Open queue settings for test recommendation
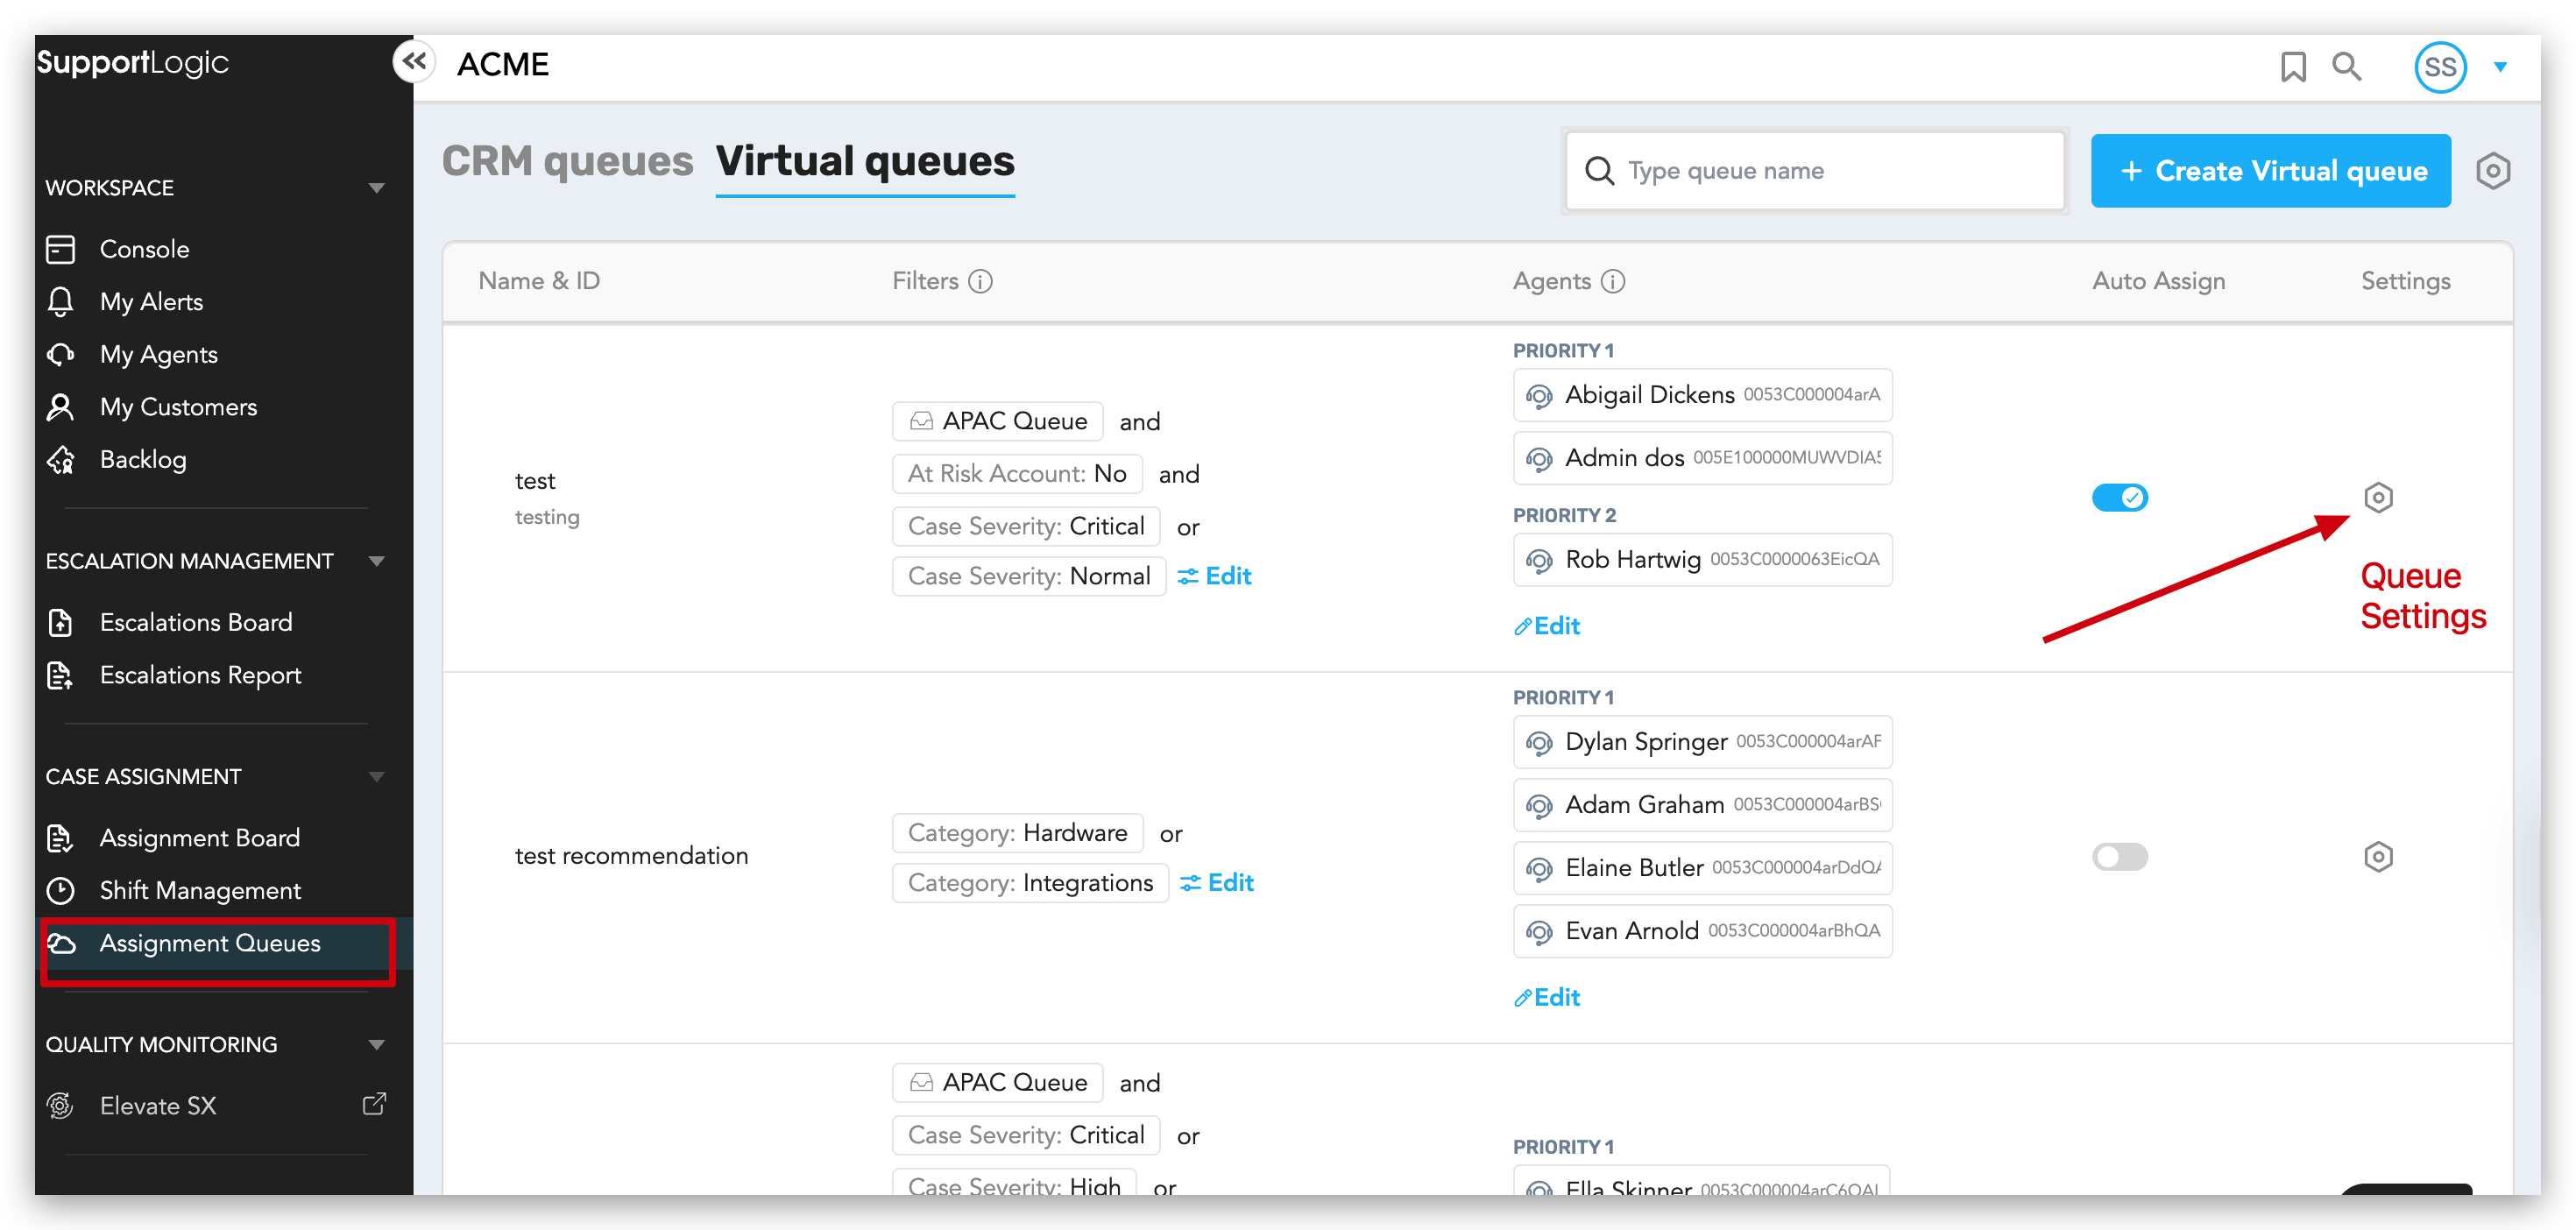This screenshot has height=1230, width=2576. (x=2377, y=856)
